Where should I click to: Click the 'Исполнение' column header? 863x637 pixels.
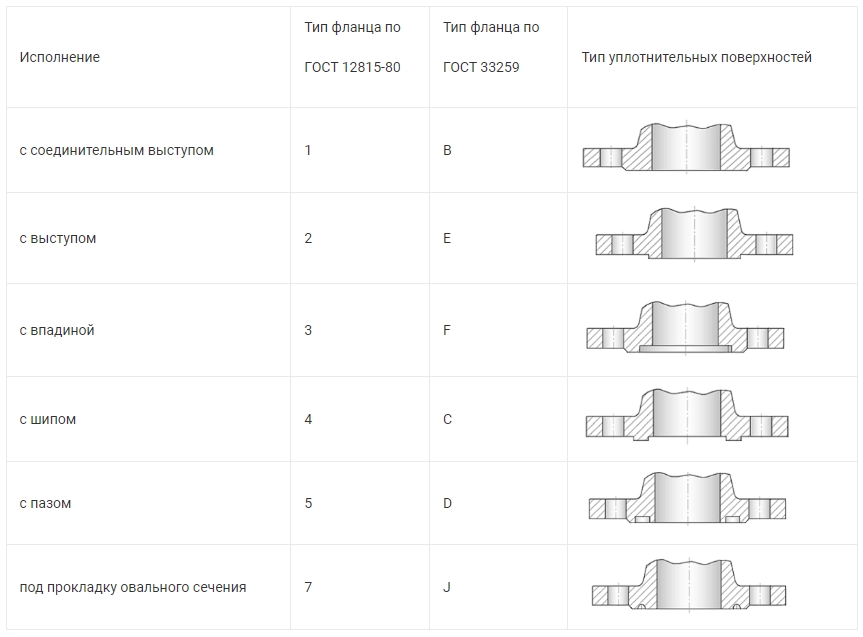click(60, 57)
